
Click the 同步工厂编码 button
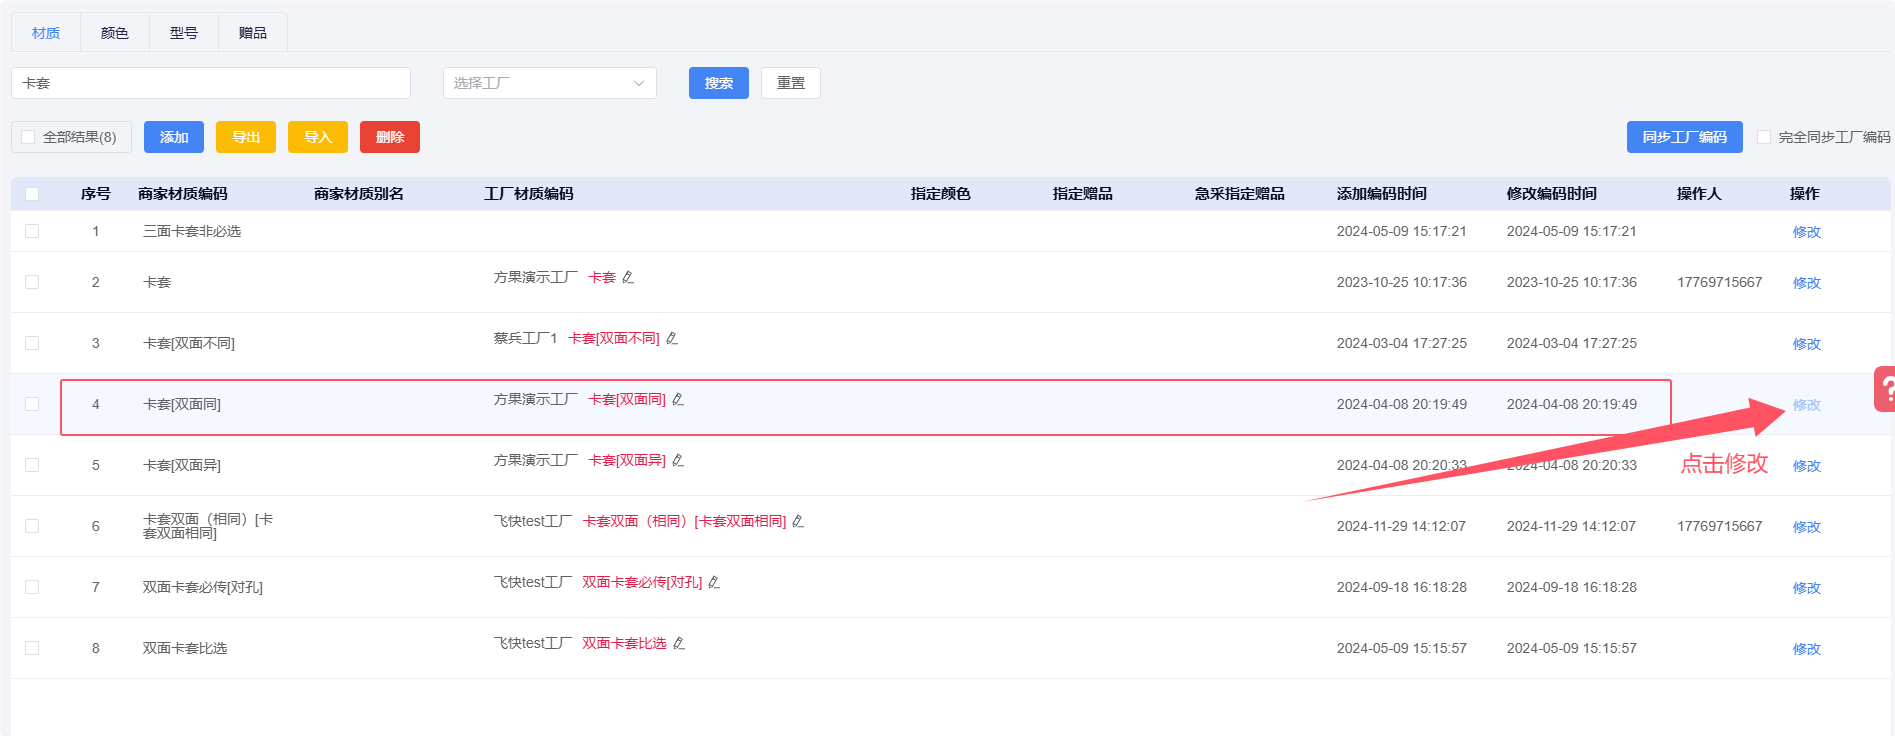pos(1684,137)
